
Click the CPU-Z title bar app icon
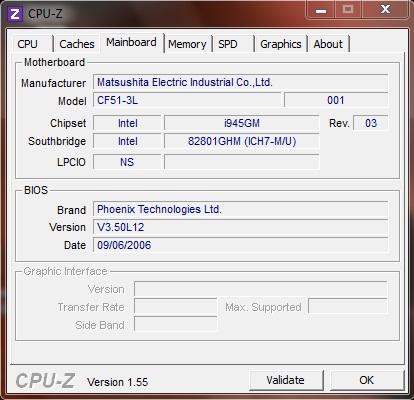[x=15, y=14]
